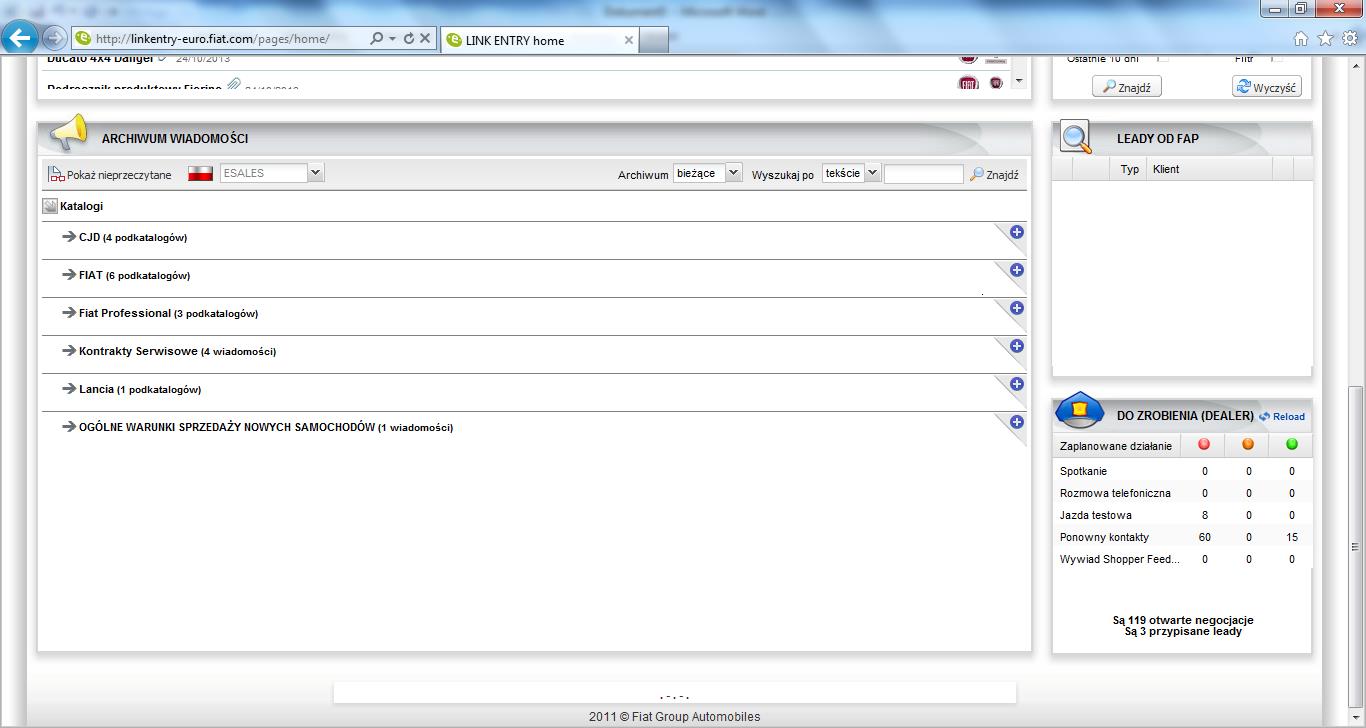Click the browser forward arrow button
The height and width of the screenshot is (728, 1366).
click(55, 38)
